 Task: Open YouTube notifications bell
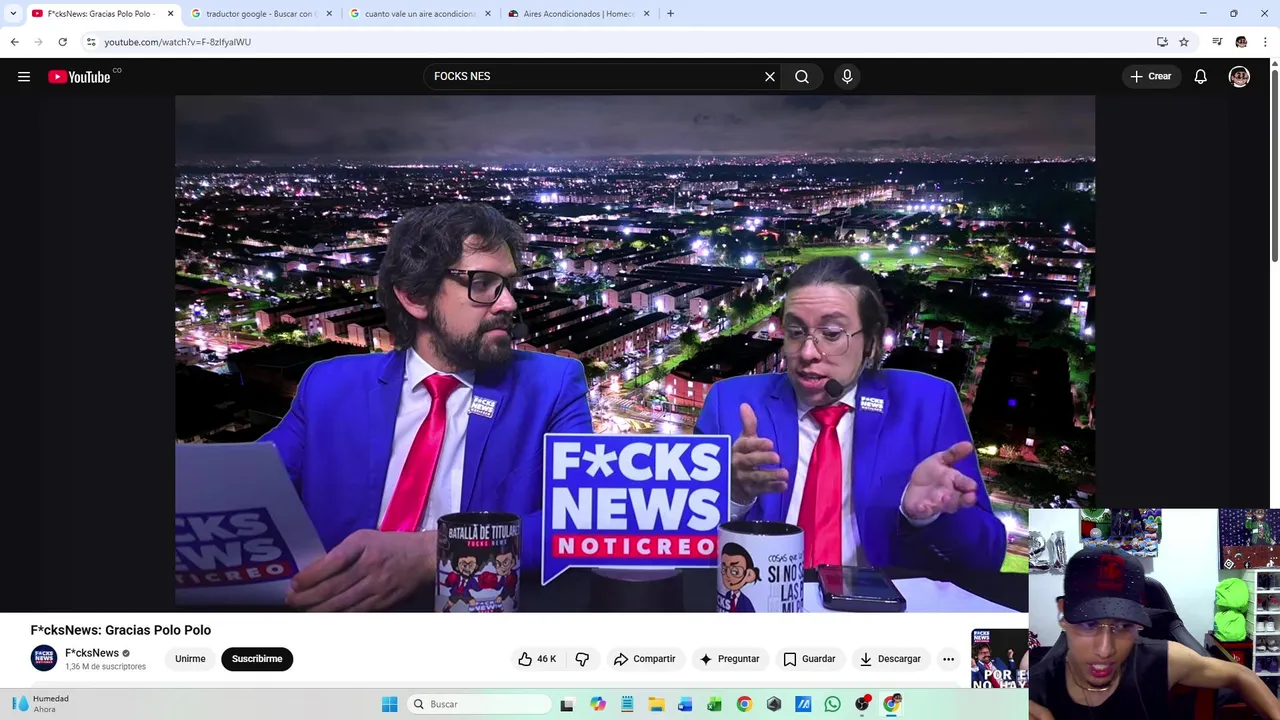1200,76
